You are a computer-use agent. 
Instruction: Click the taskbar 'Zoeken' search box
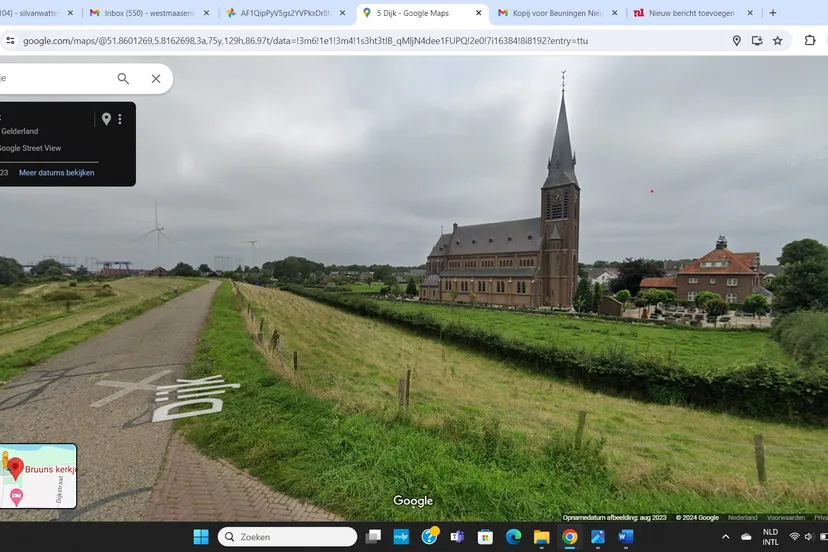click(287, 537)
